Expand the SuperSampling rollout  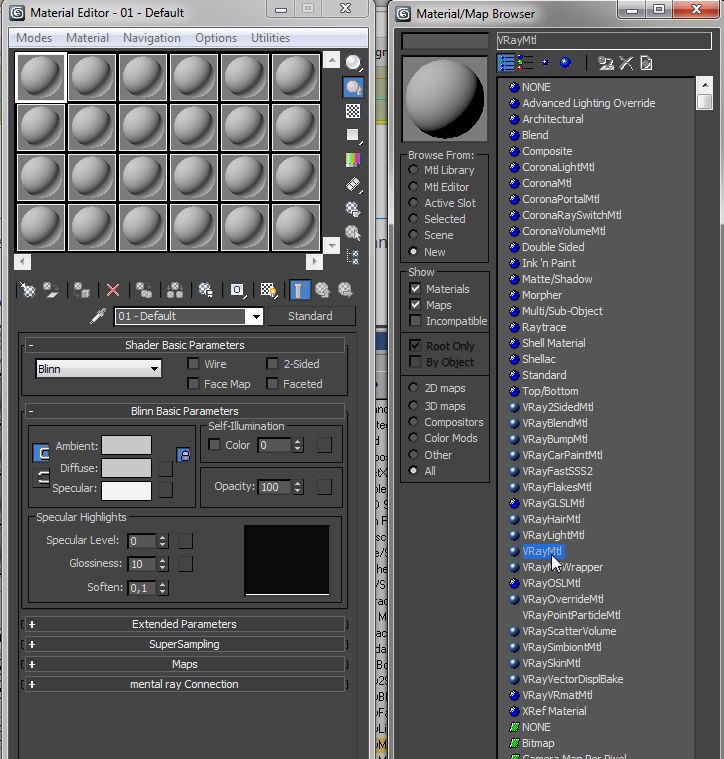coord(184,644)
